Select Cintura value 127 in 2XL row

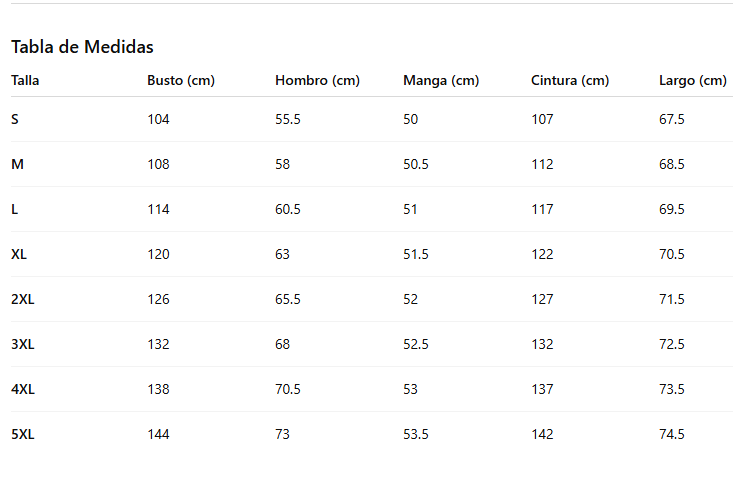pos(542,299)
